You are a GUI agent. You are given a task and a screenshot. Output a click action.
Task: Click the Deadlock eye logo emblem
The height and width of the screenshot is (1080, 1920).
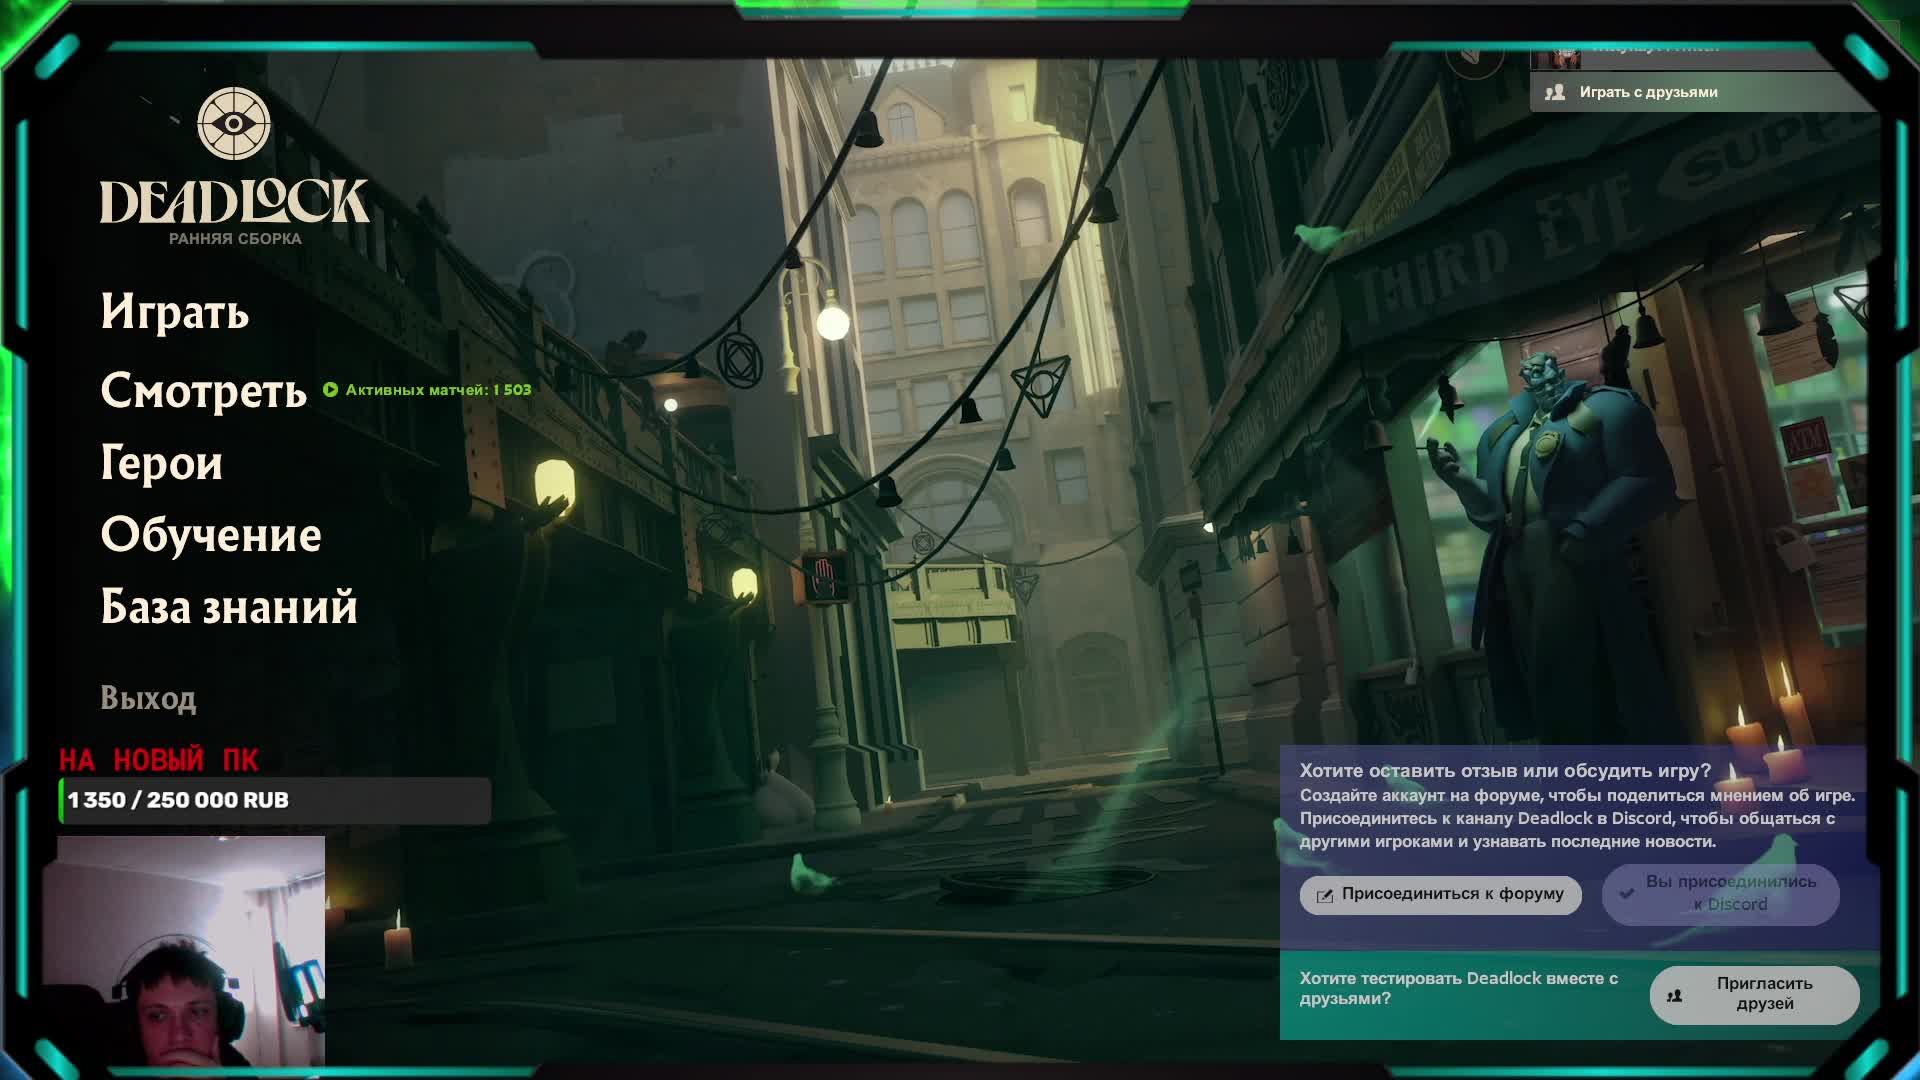coord(234,124)
